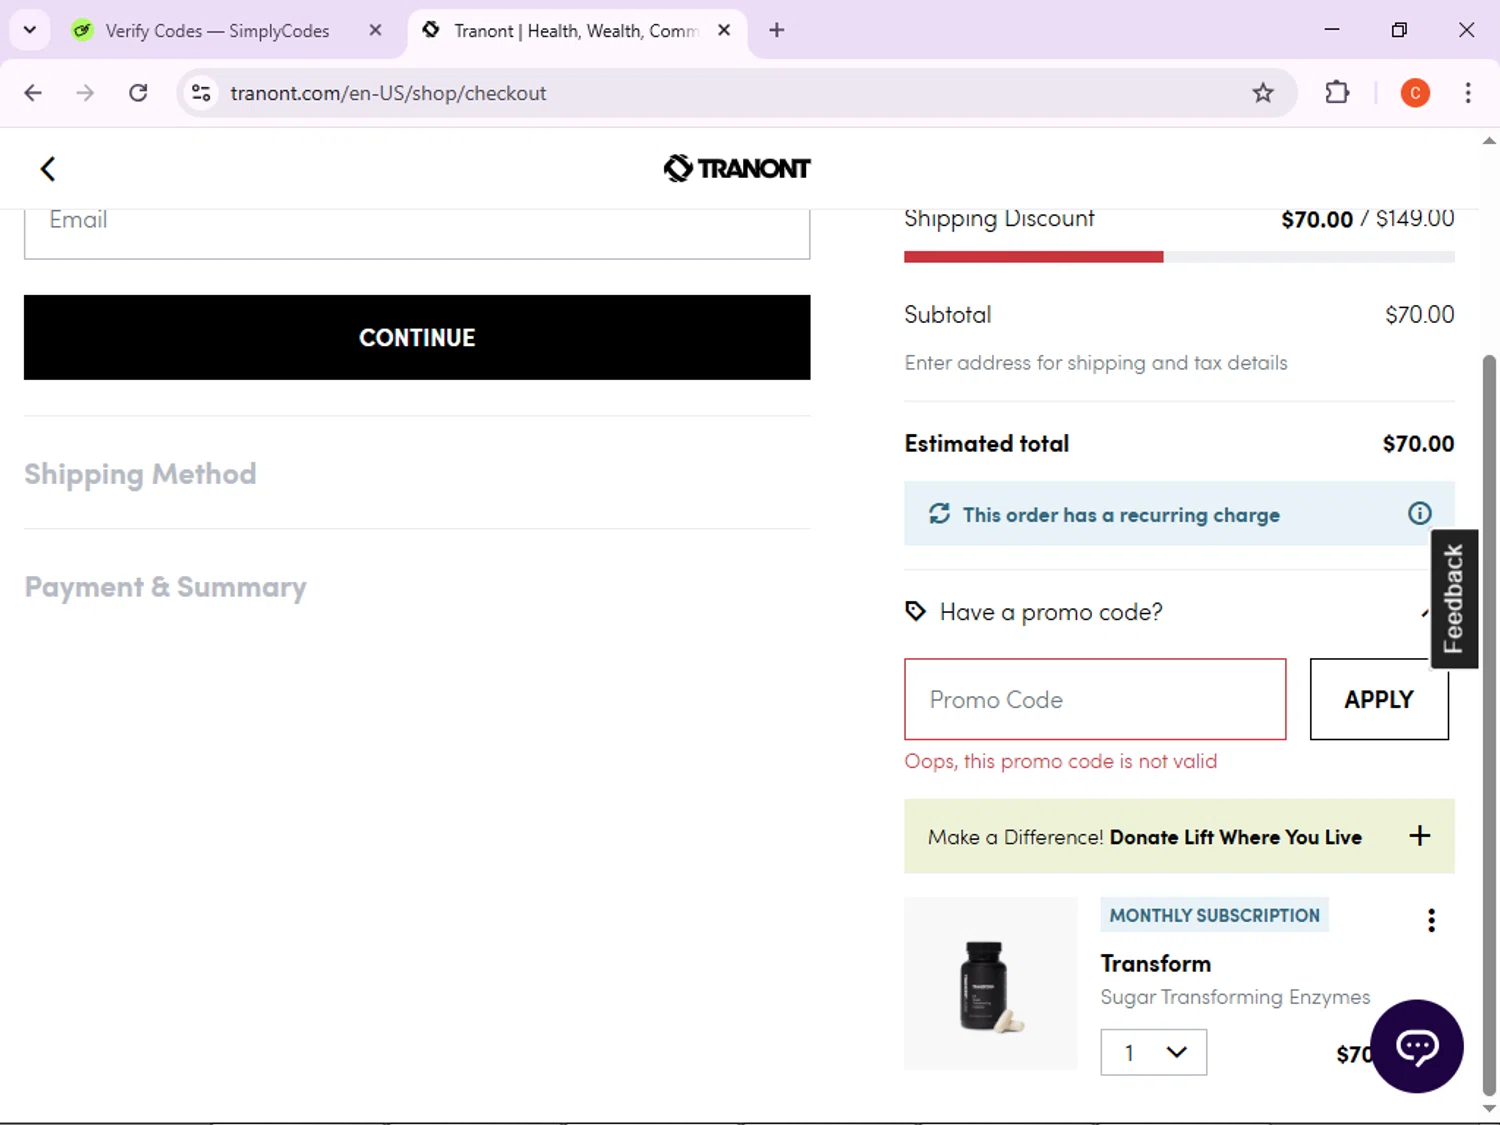Screen dimensions: 1500x1125
Task: Click the recurring charge refresh icon
Action: pyautogui.click(x=939, y=514)
